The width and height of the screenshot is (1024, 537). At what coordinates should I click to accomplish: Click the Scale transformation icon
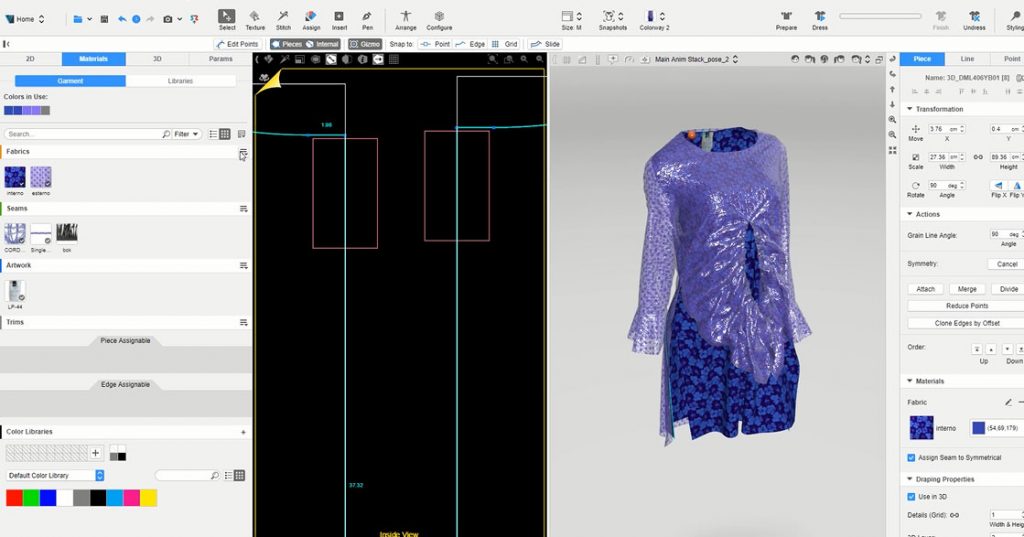pyautogui.click(x=916, y=157)
